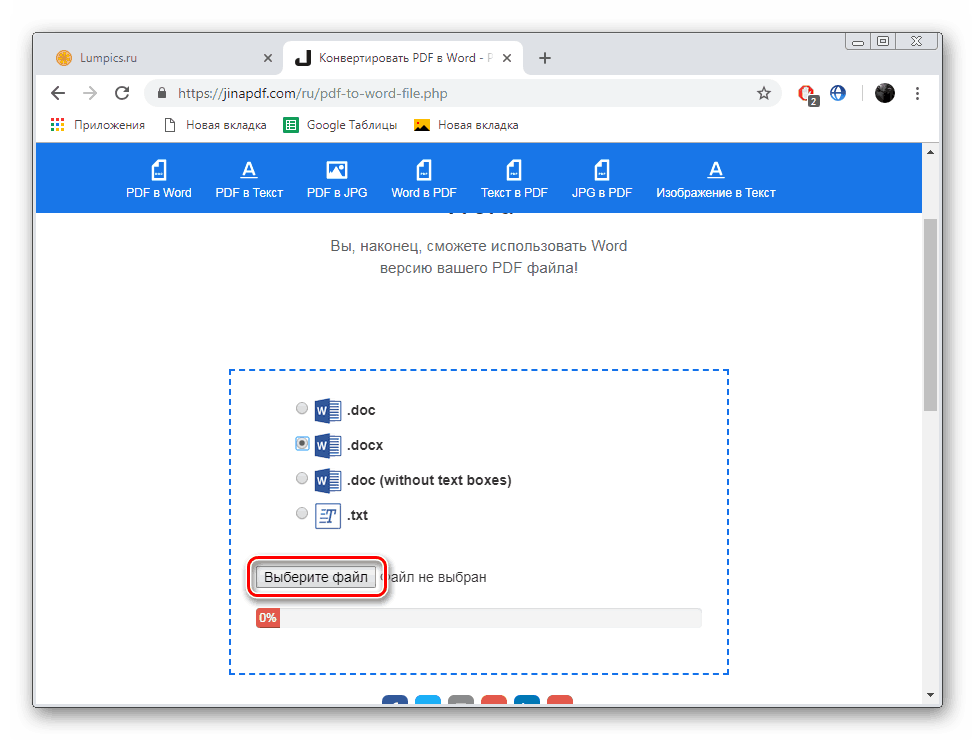
Task: Click the Word icon beside .doc
Action: pos(328,410)
